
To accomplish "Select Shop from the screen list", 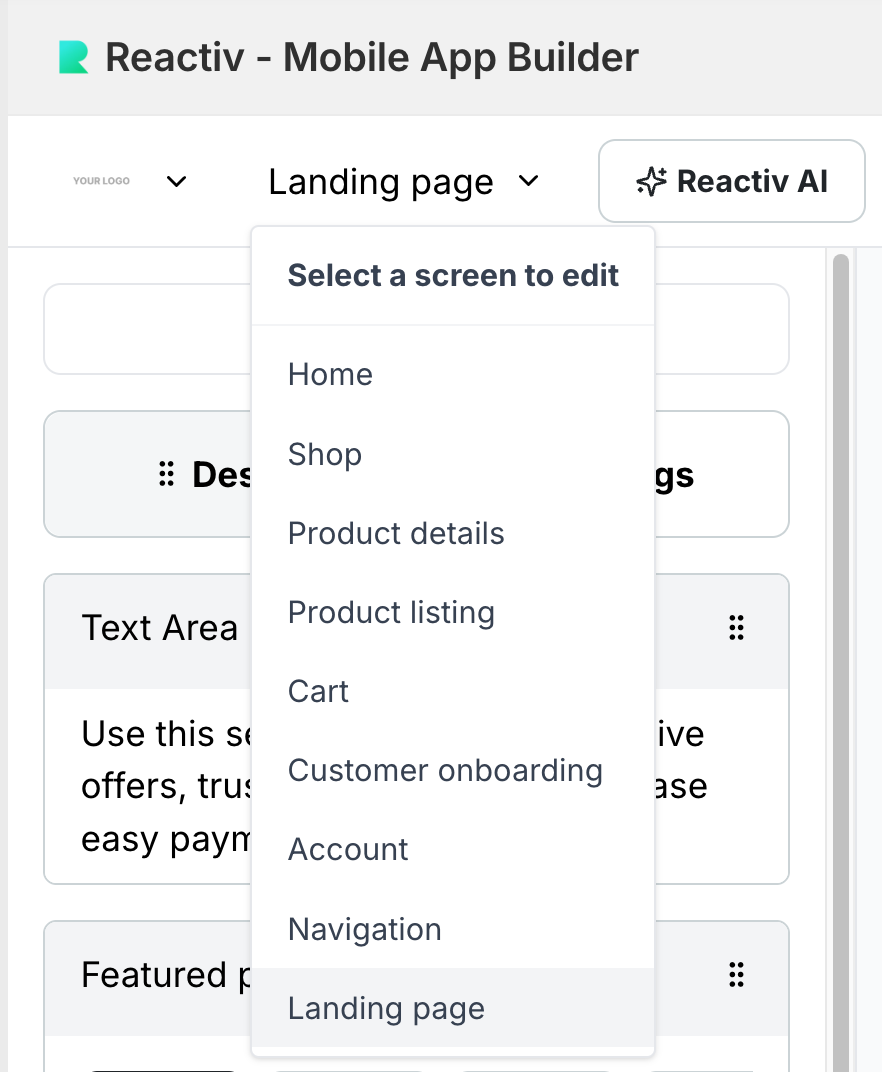I will 325,454.
